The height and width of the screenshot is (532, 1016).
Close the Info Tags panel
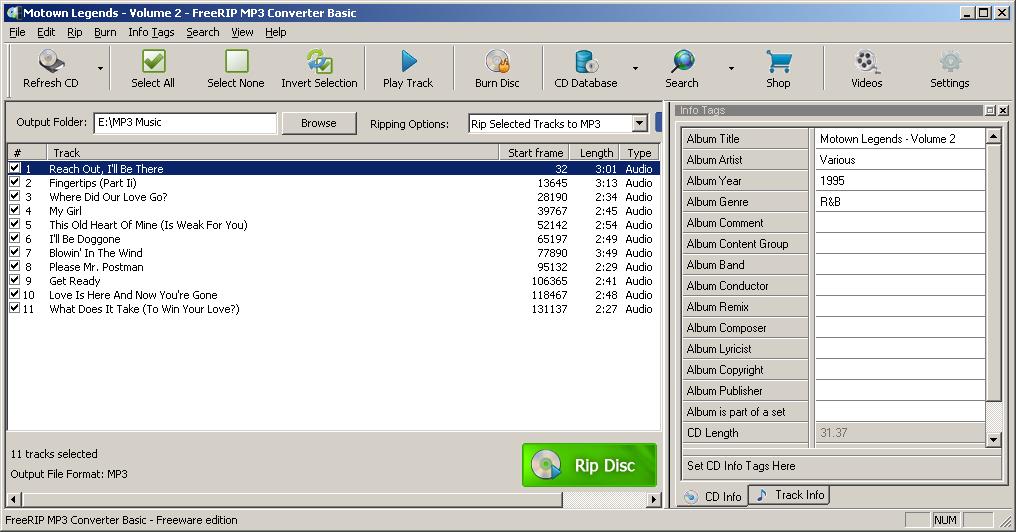pyautogui.click(x=1003, y=110)
